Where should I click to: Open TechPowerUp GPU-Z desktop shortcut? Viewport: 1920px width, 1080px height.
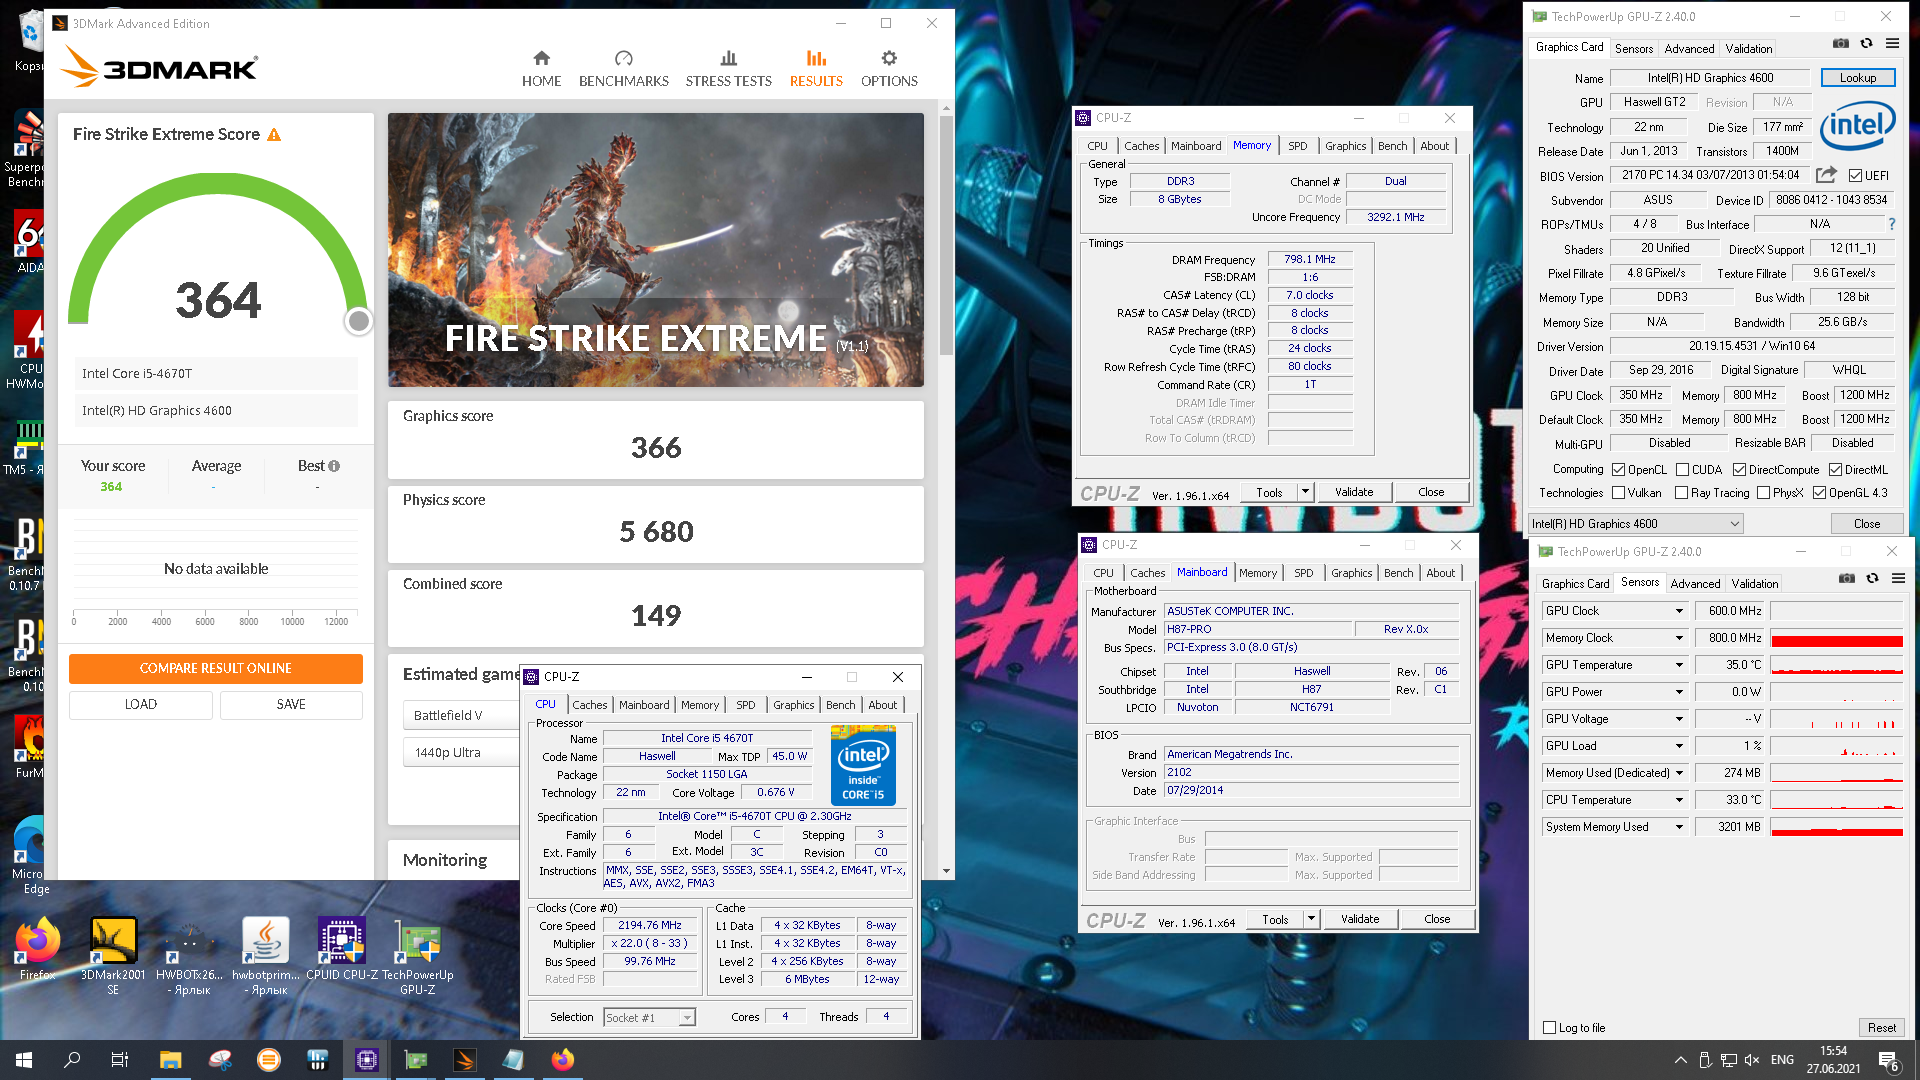[418, 955]
